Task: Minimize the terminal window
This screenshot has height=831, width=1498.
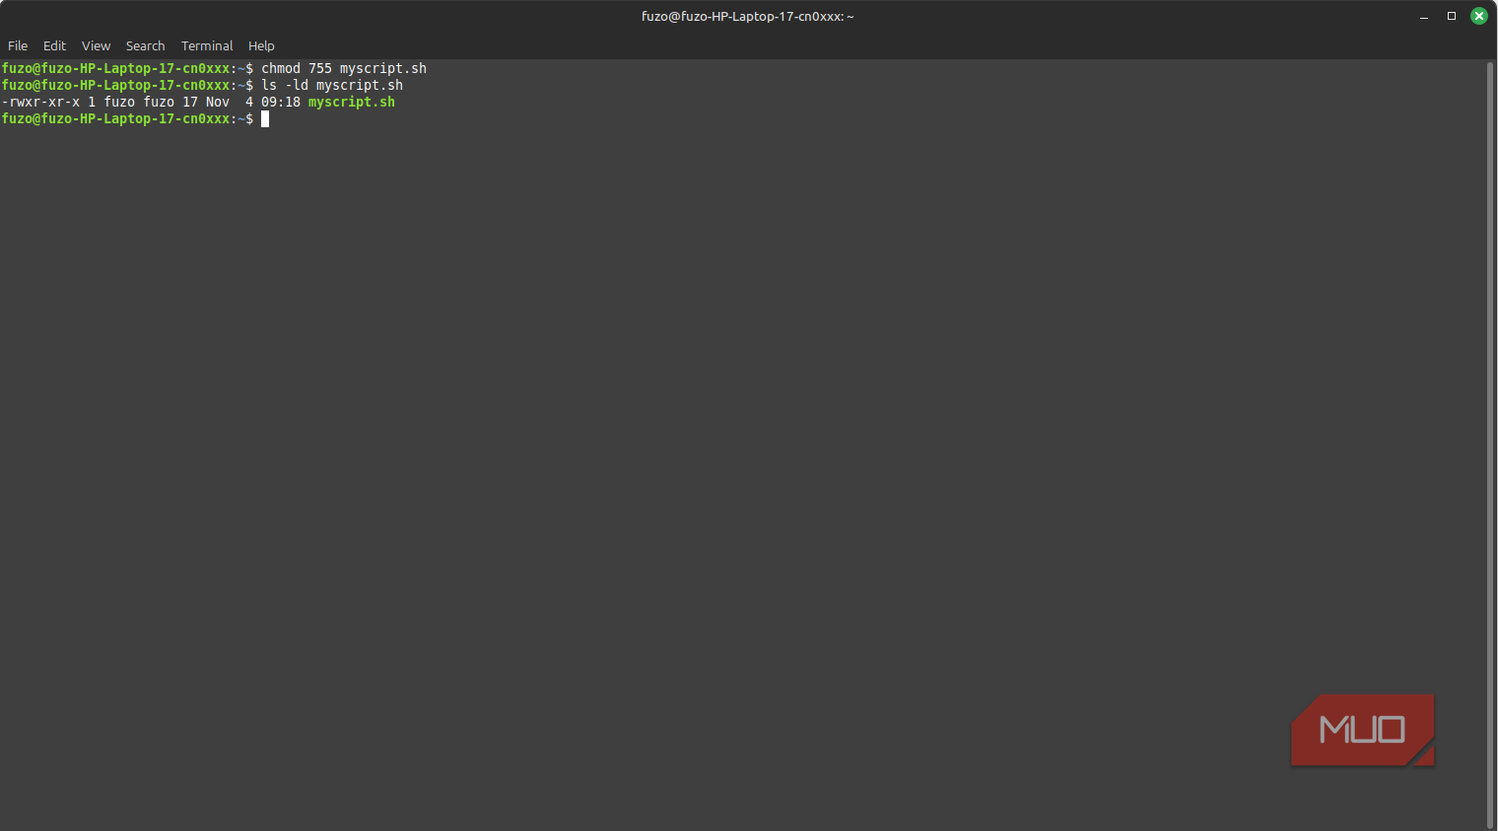Action: [1423, 16]
